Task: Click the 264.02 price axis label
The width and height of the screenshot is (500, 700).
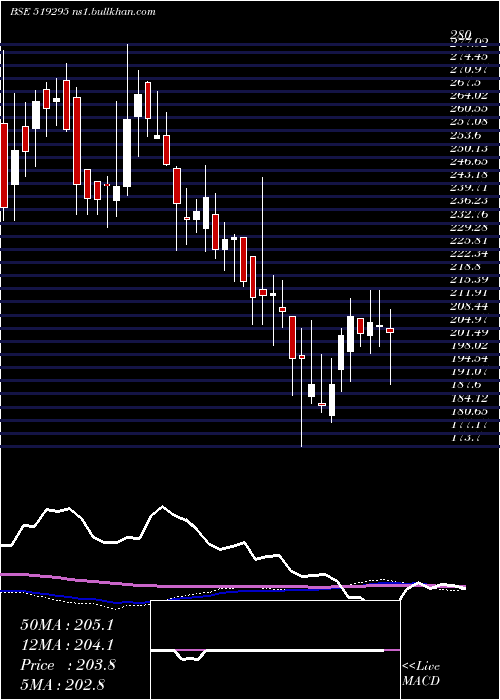Action: click(x=469, y=96)
